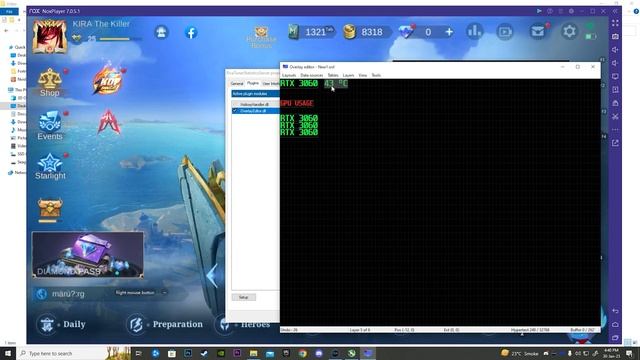Open Preparation button at game bottom
This screenshot has width=640, height=360.
(165, 324)
